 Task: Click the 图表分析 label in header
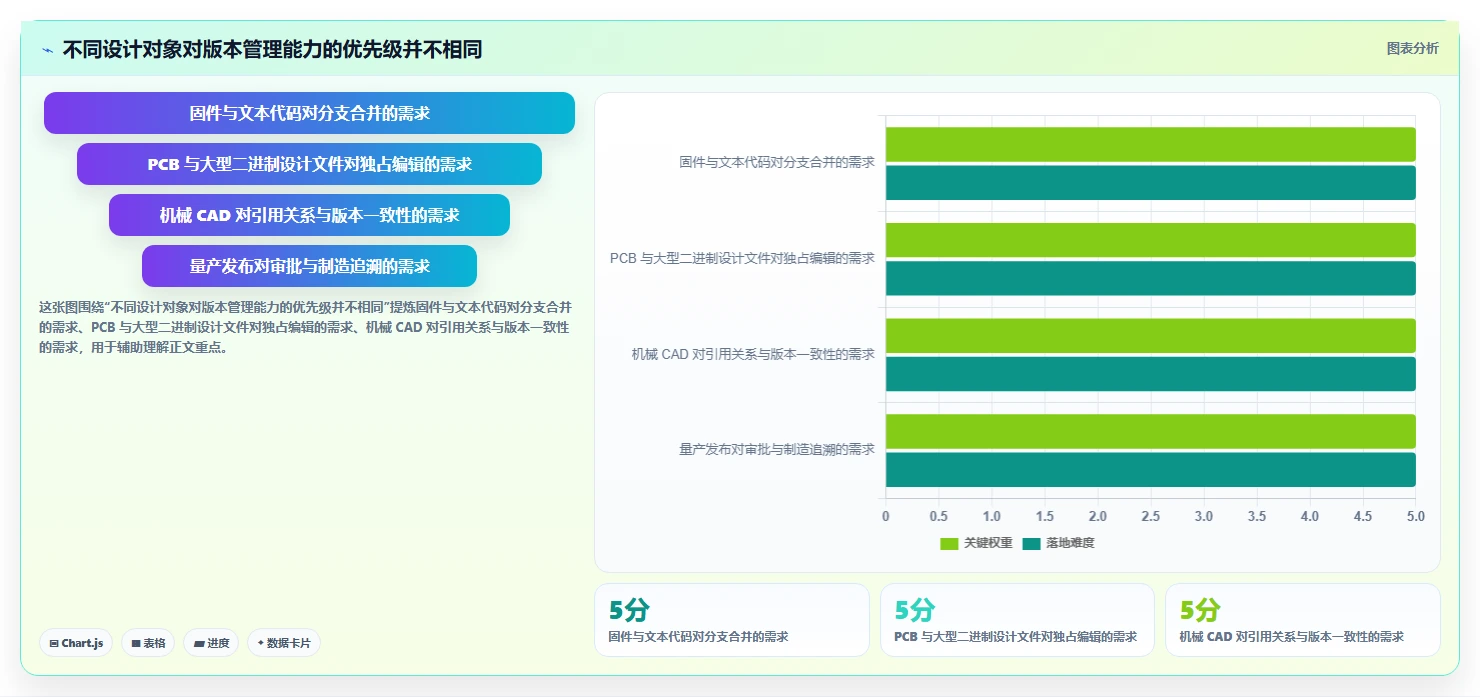pyautogui.click(x=1412, y=48)
